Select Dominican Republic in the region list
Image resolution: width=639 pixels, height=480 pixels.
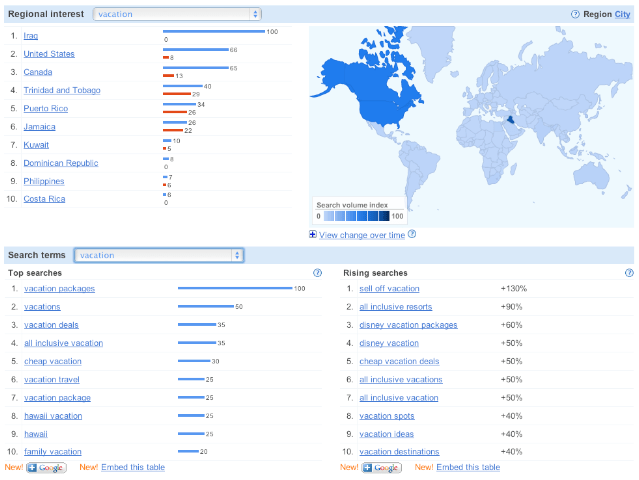[x=61, y=163]
